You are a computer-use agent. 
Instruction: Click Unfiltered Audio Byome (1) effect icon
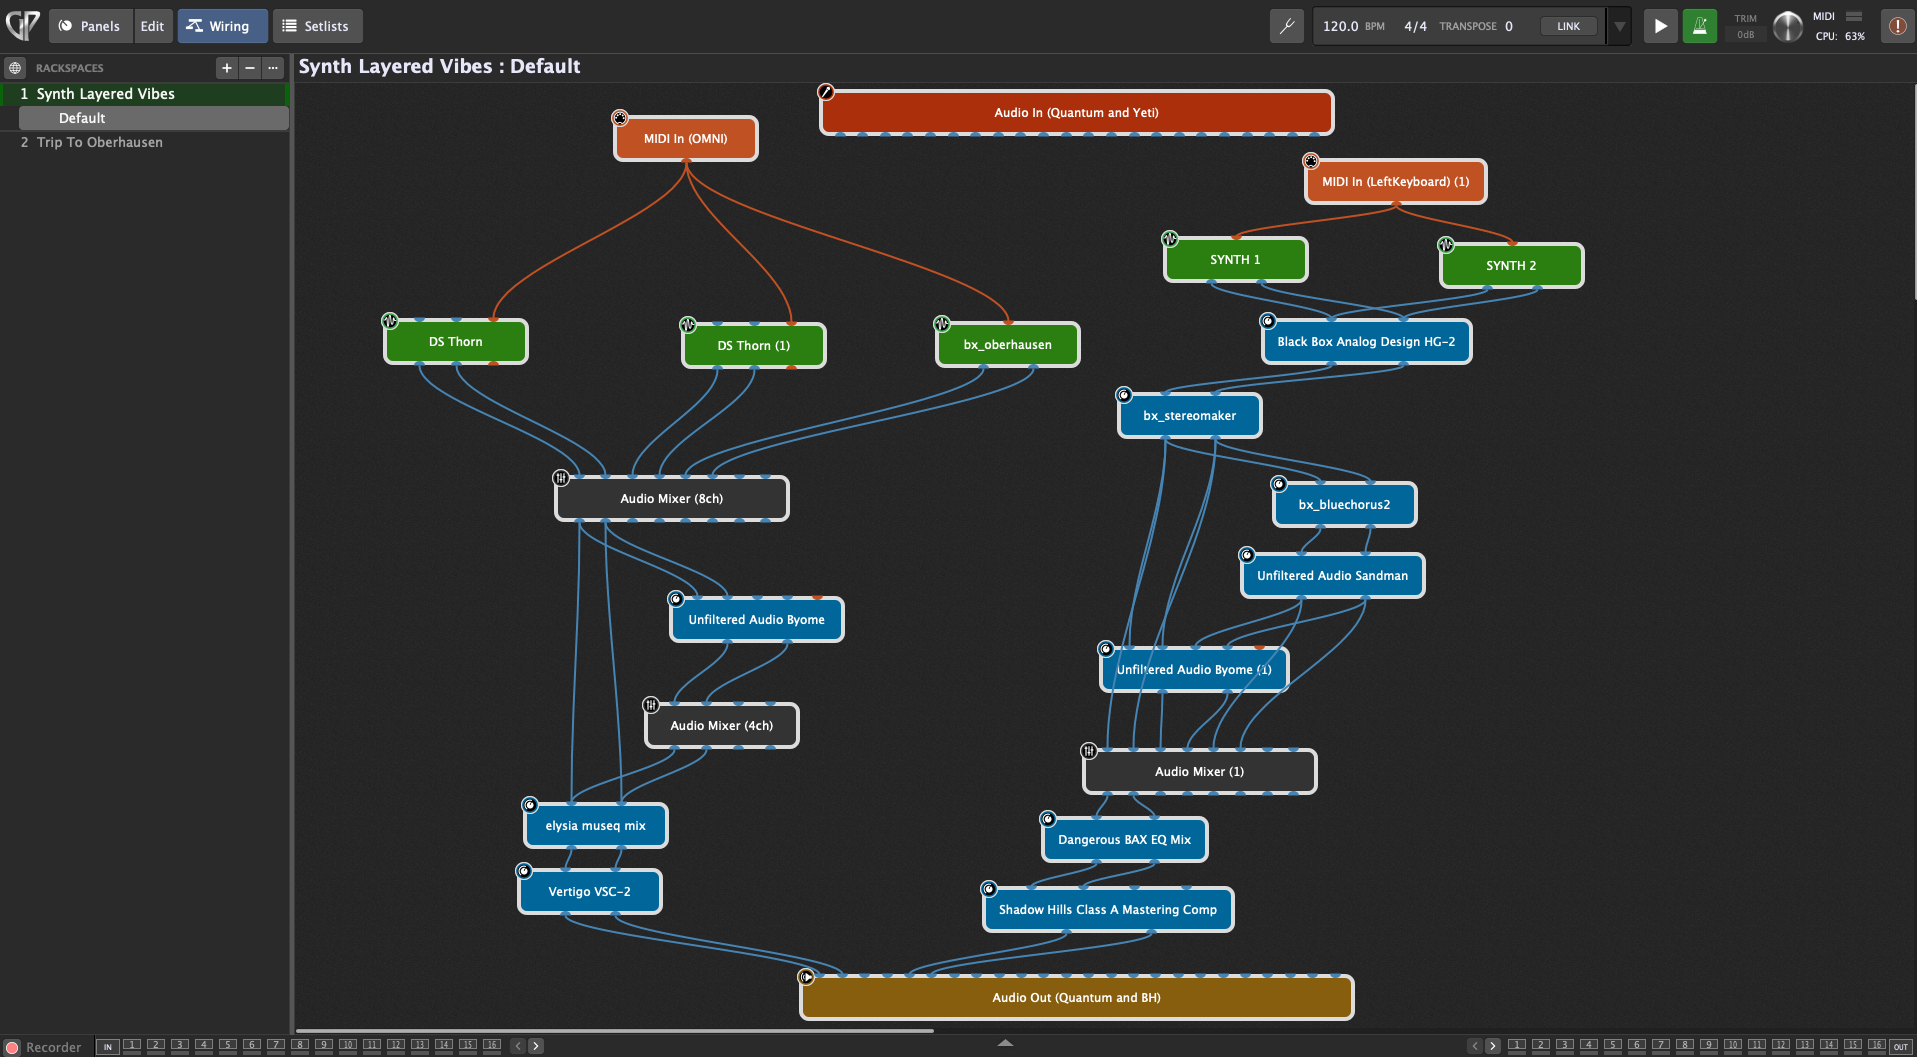pyautogui.click(x=1106, y=649)
